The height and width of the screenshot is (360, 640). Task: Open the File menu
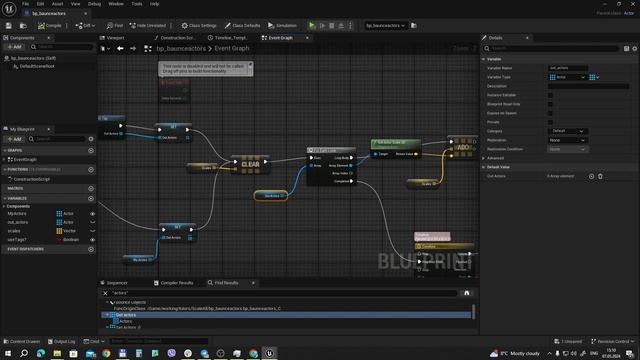coord(25,4)
